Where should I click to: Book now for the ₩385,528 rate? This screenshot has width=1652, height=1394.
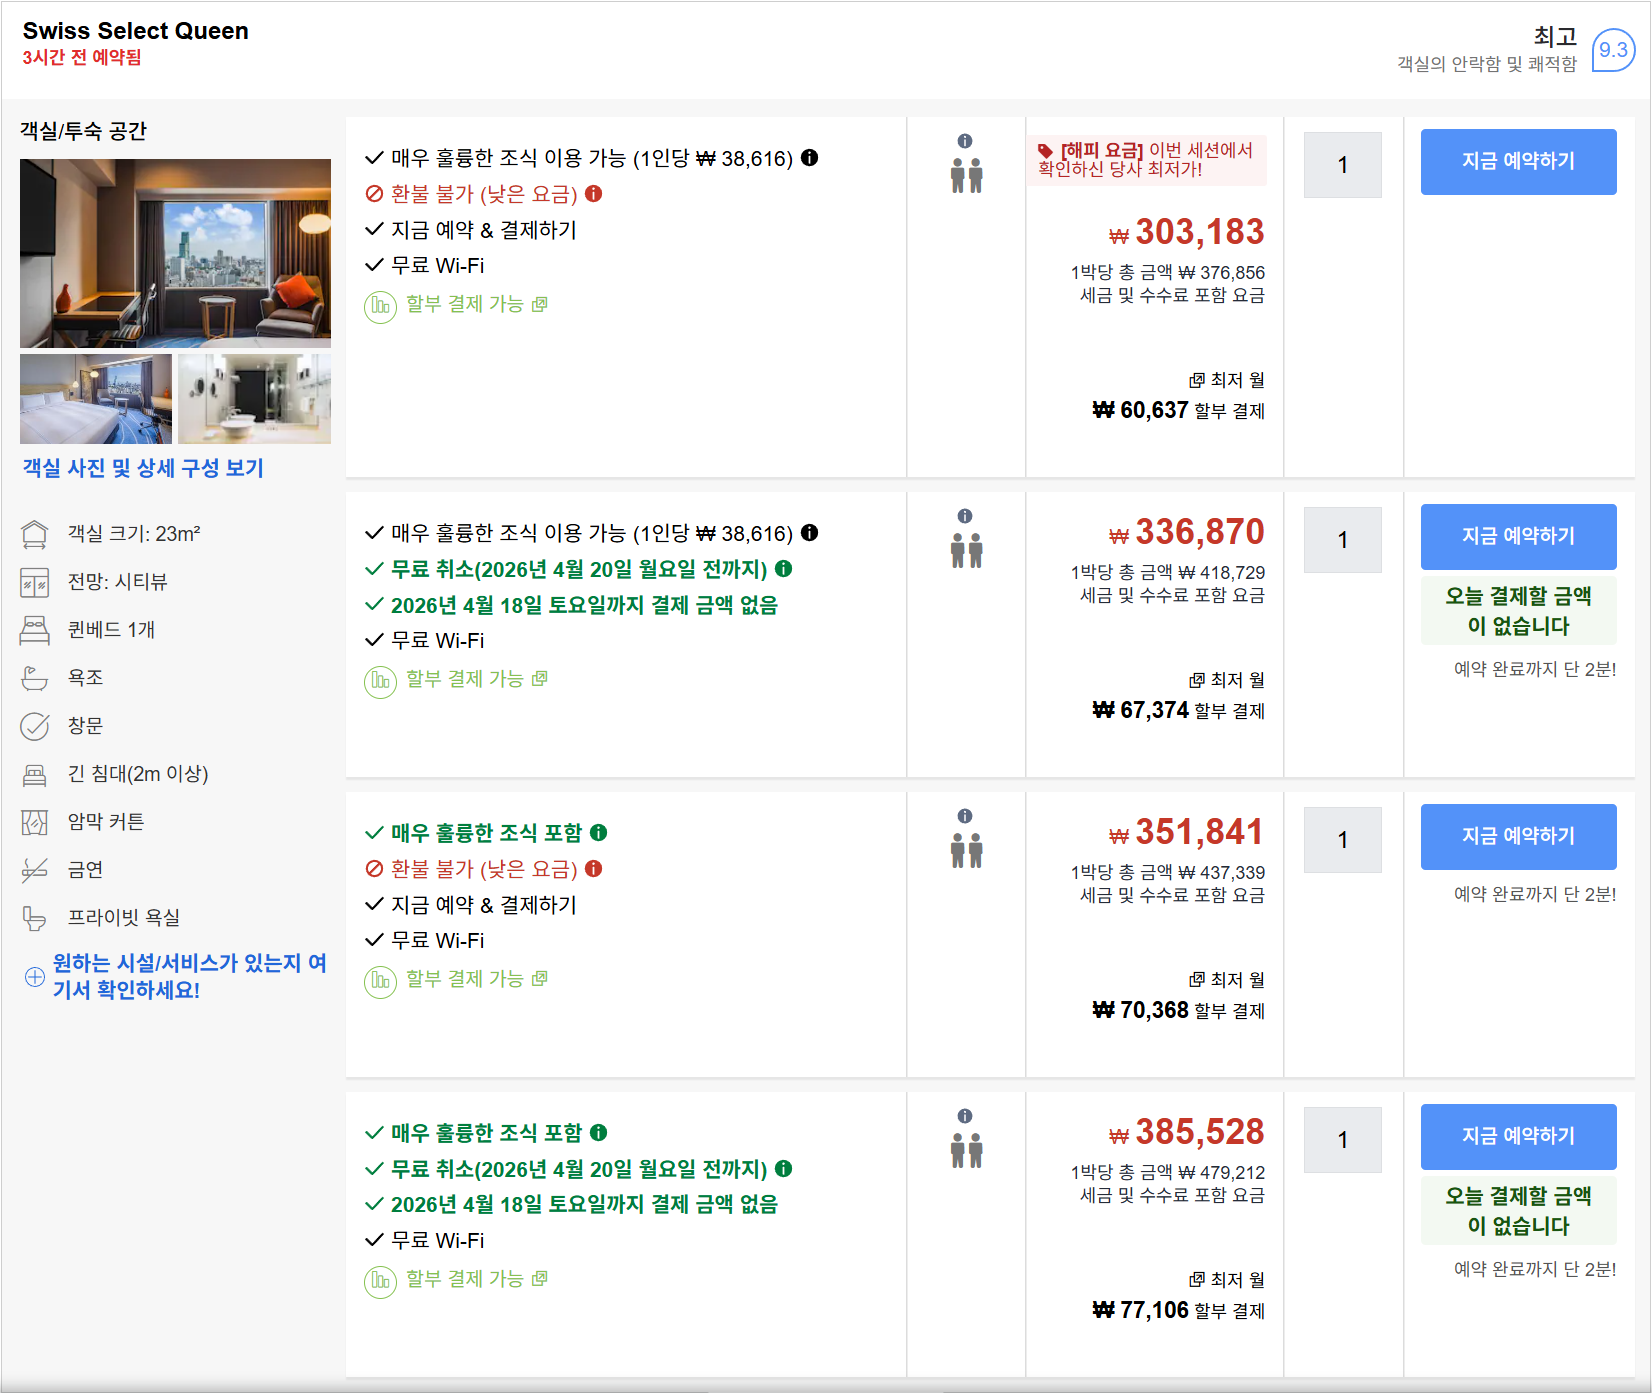point(1518,1136)
